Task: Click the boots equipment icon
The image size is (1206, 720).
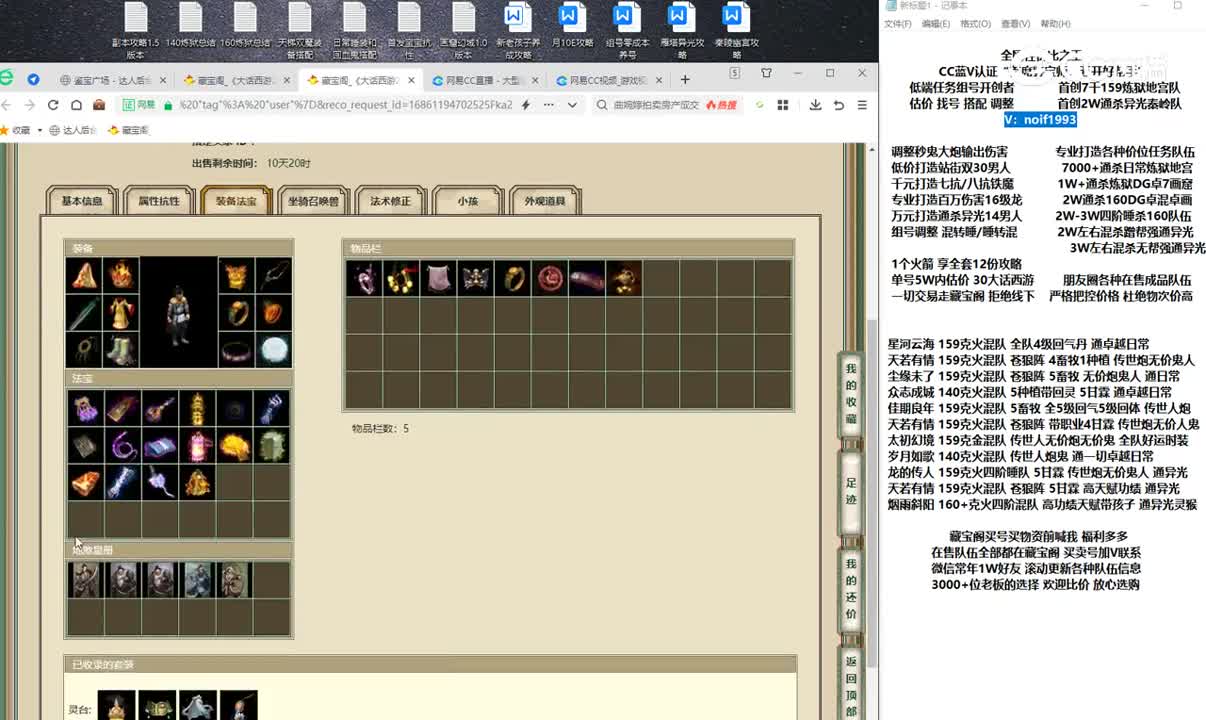Action: coord(121,350)
